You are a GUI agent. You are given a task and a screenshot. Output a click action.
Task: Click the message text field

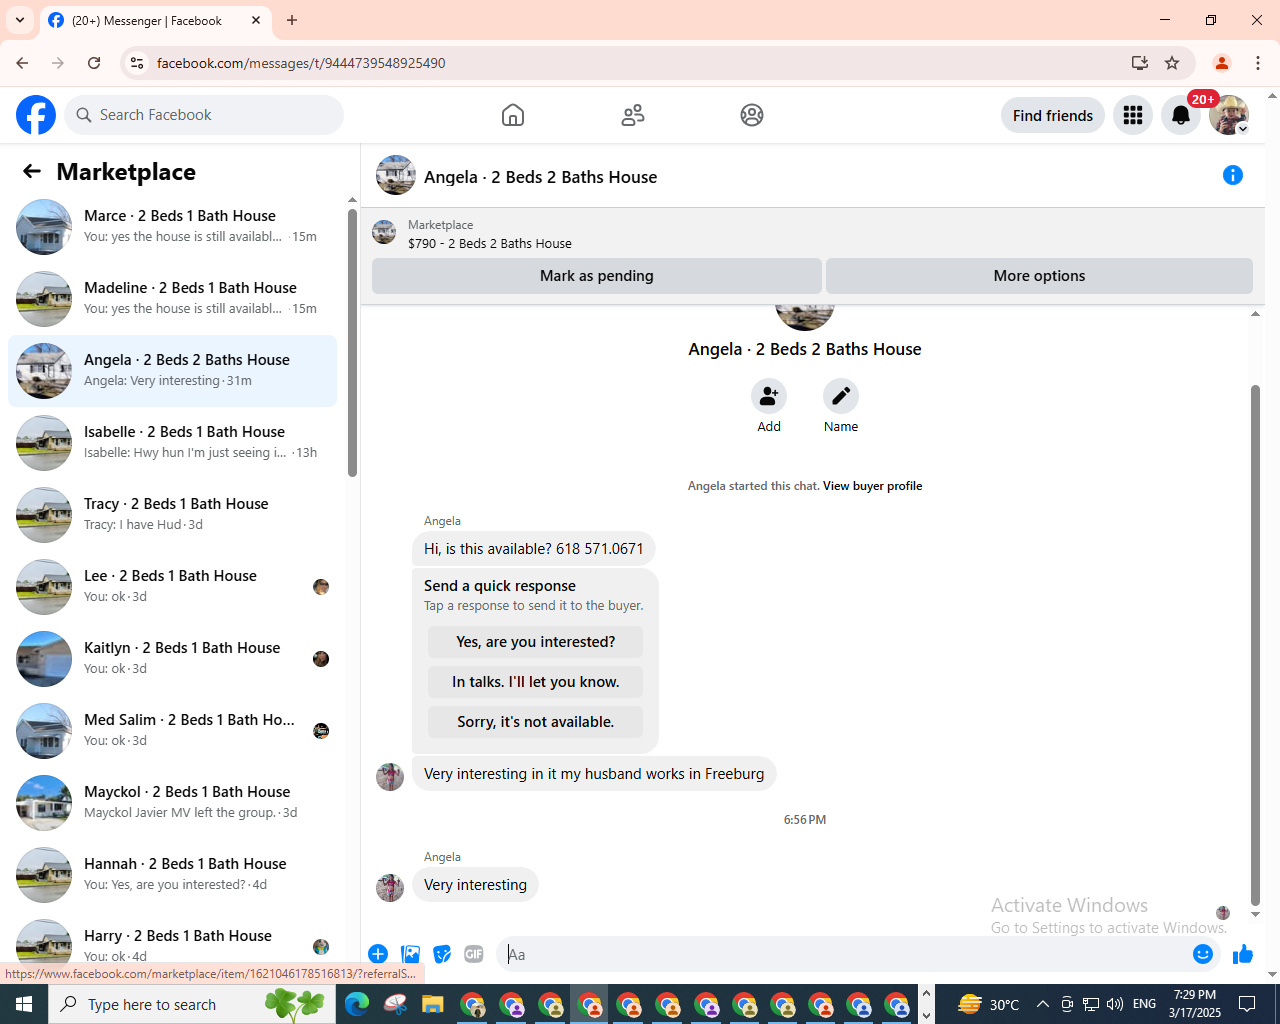point(845,954)
